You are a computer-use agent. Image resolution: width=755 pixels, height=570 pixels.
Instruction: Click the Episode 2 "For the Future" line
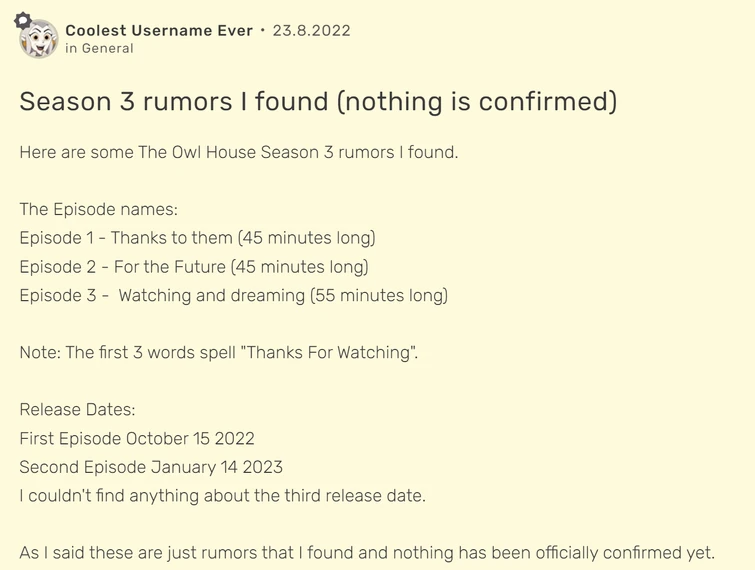tap(194, 267)
